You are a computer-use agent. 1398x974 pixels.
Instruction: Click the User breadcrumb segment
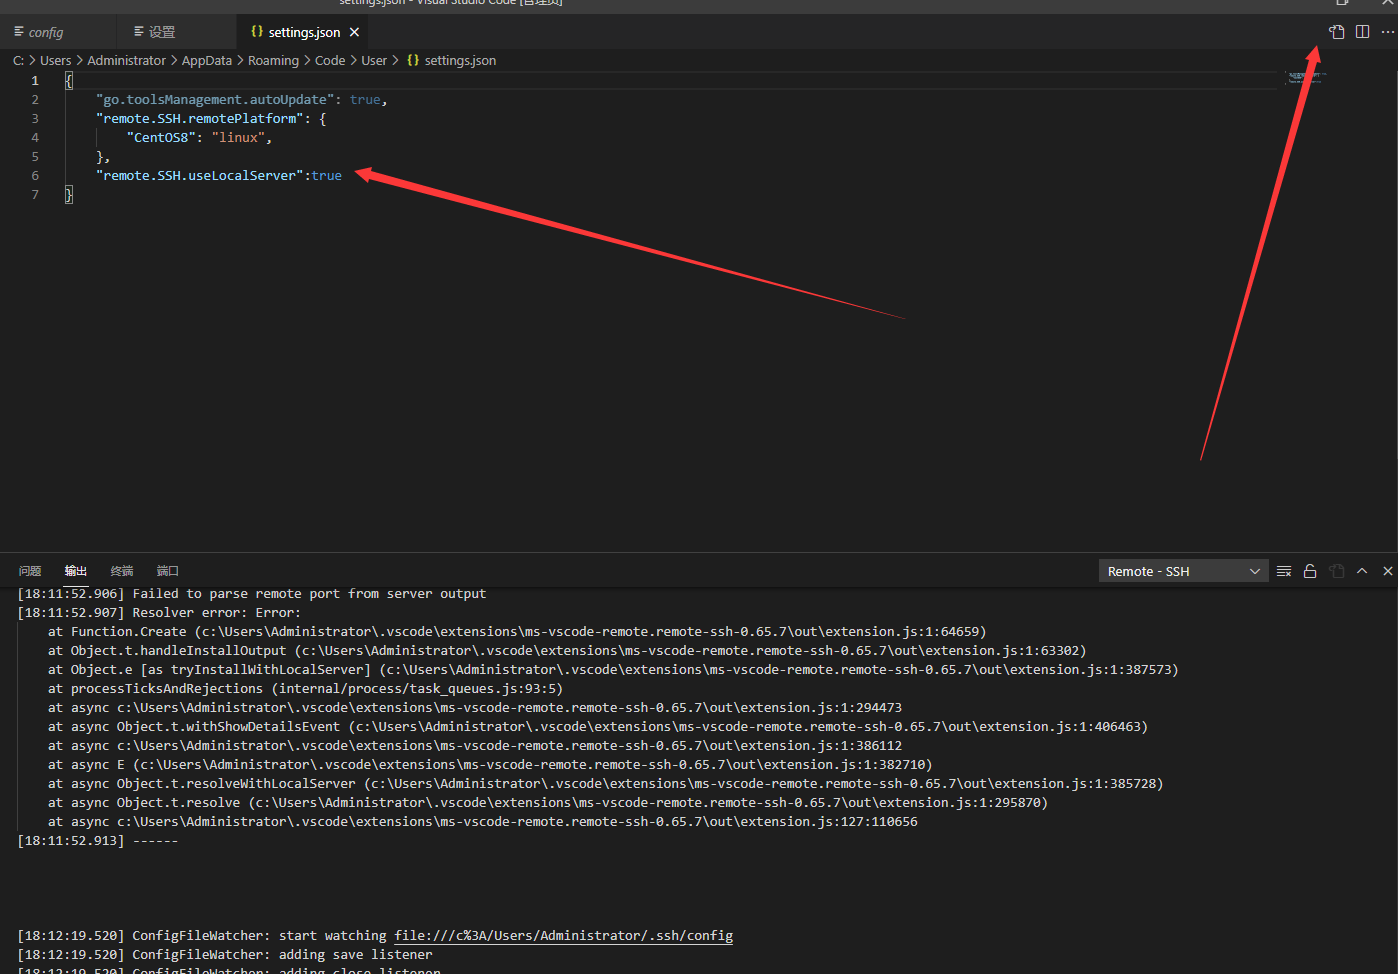point(374,61)
